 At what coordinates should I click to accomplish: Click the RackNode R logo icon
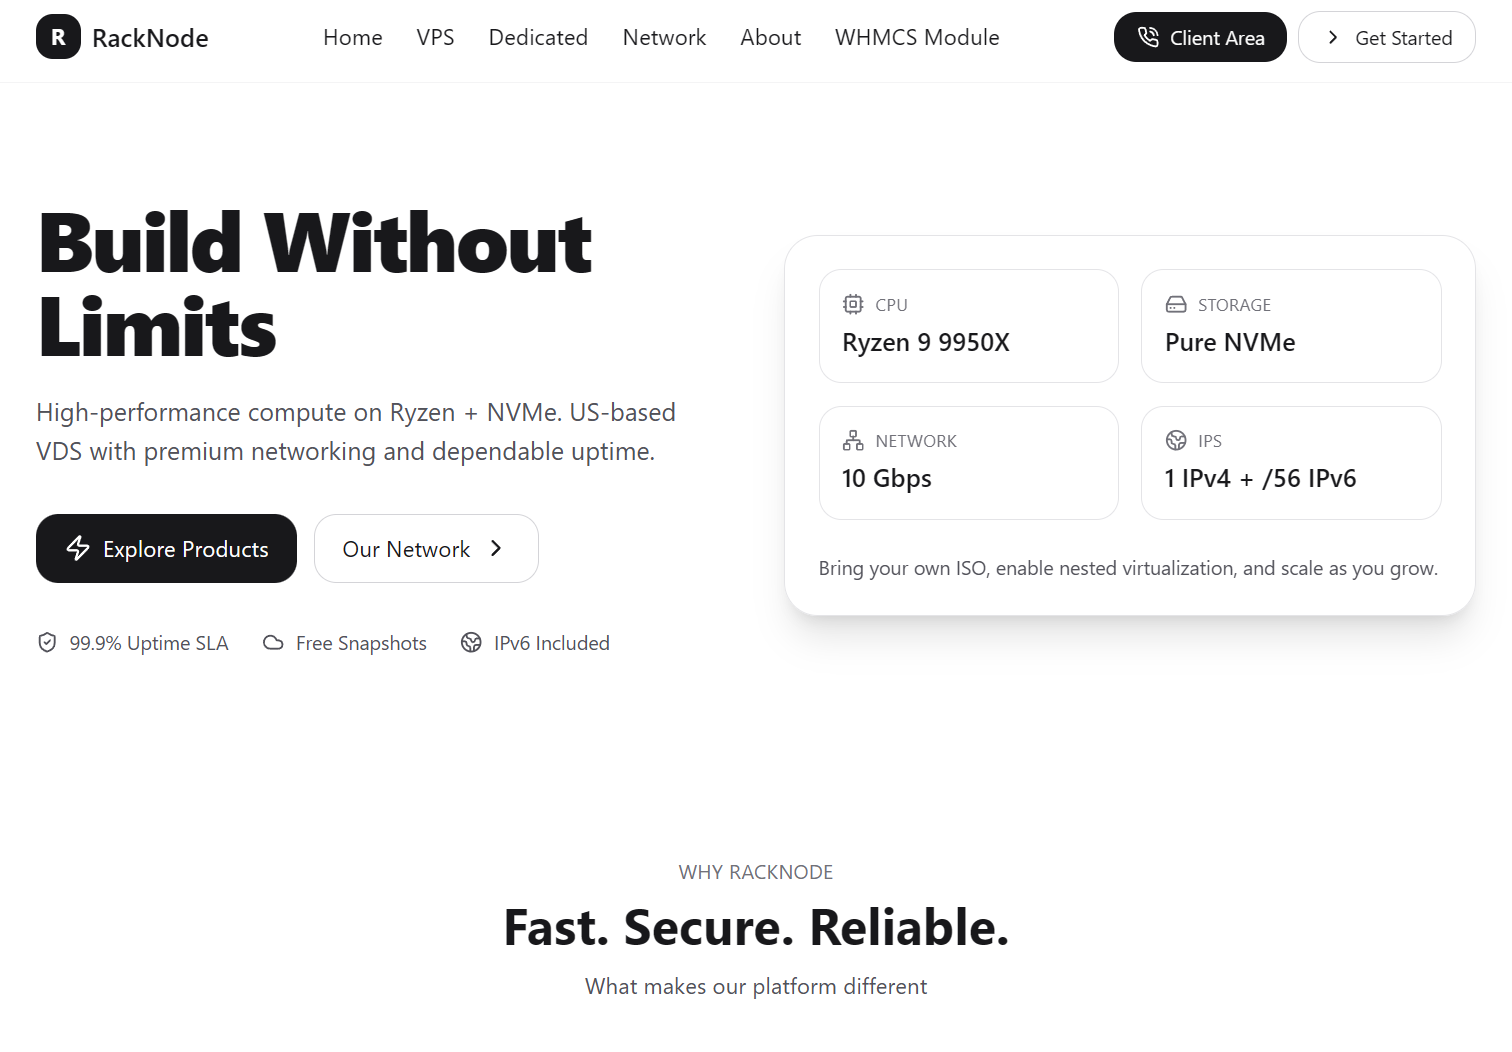(58, 37)
